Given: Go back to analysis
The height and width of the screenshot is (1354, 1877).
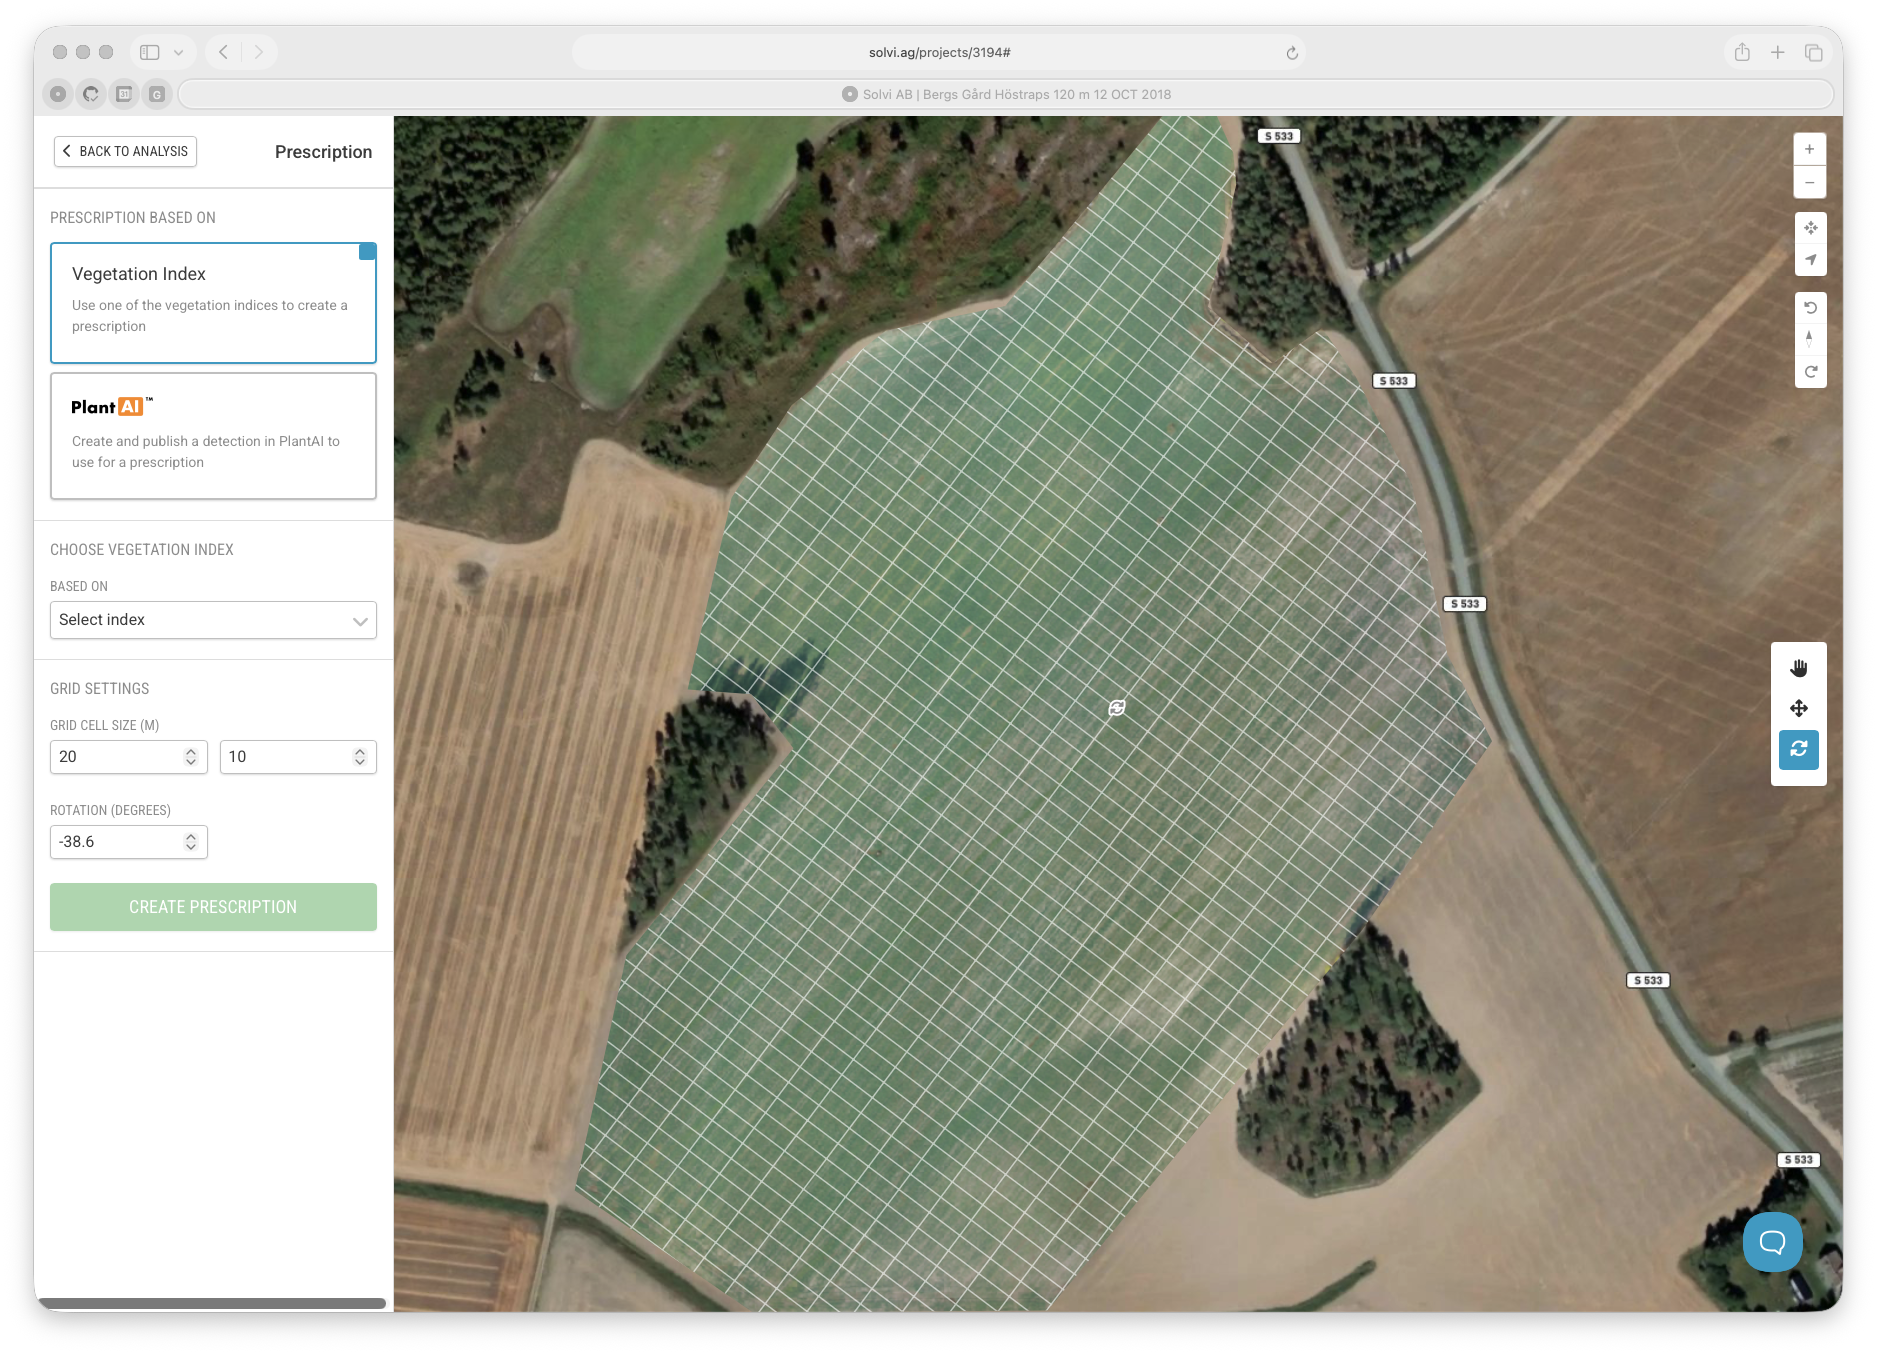Looking at the screenshot, I should click(125, 151).
